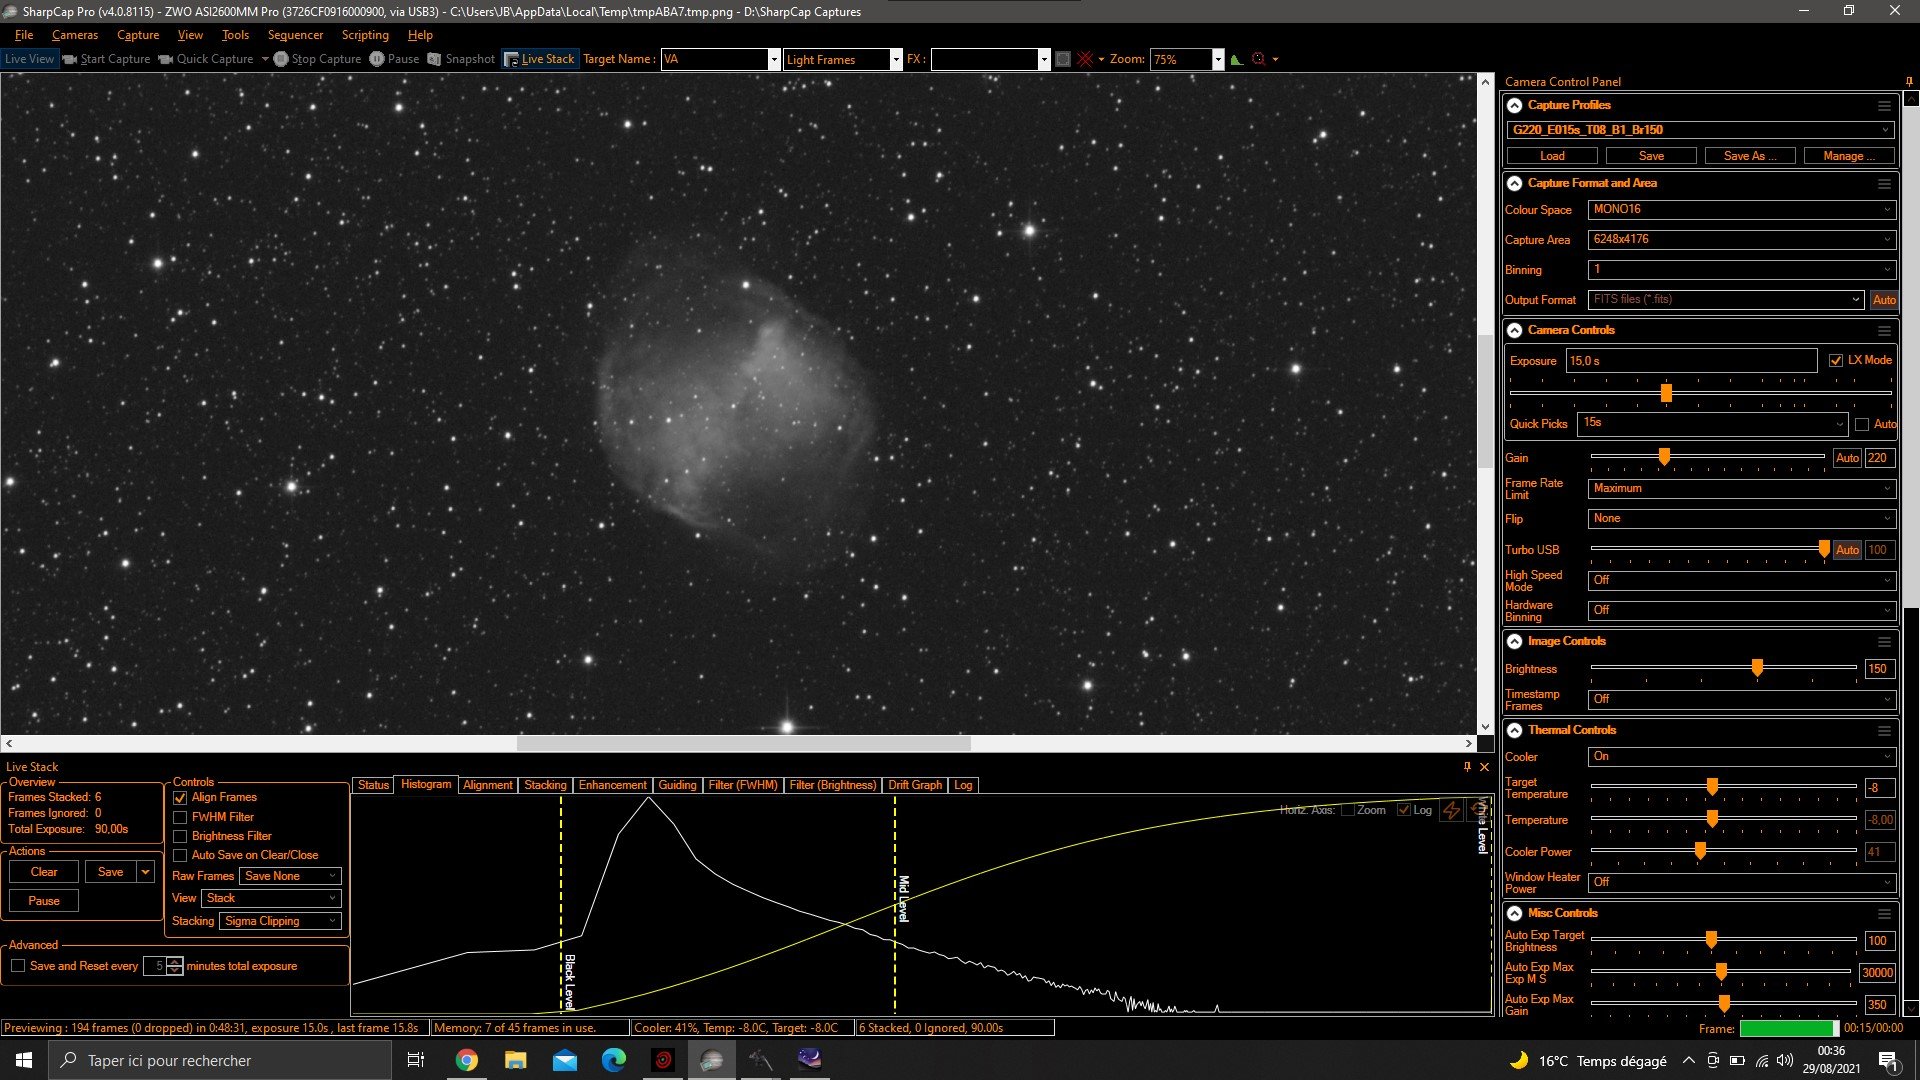Viewport: 1920px width, 1080px height.
Task: Click the FX selection area icon
Action: point(1063,59)
